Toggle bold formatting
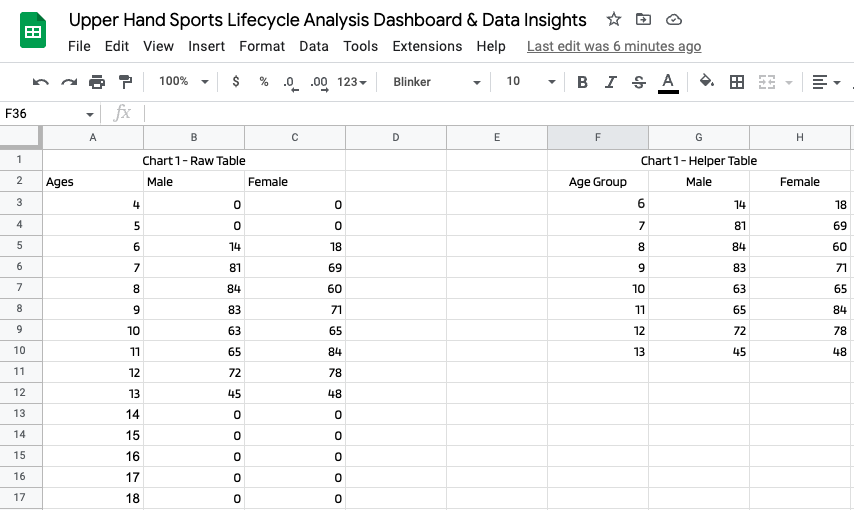The width and height of the screenshot is (854, 510). pyautogui.click(x=582, y=82)
